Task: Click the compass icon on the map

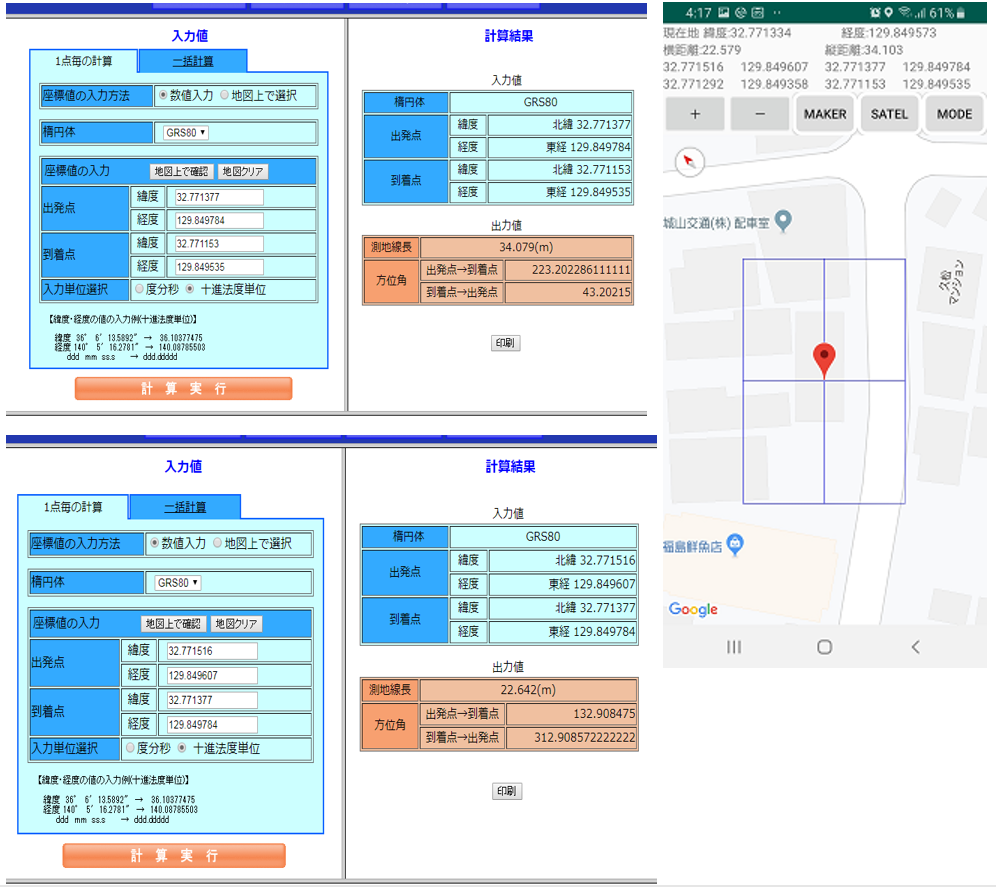Action: pyautogui.click(x=690, y=162)
